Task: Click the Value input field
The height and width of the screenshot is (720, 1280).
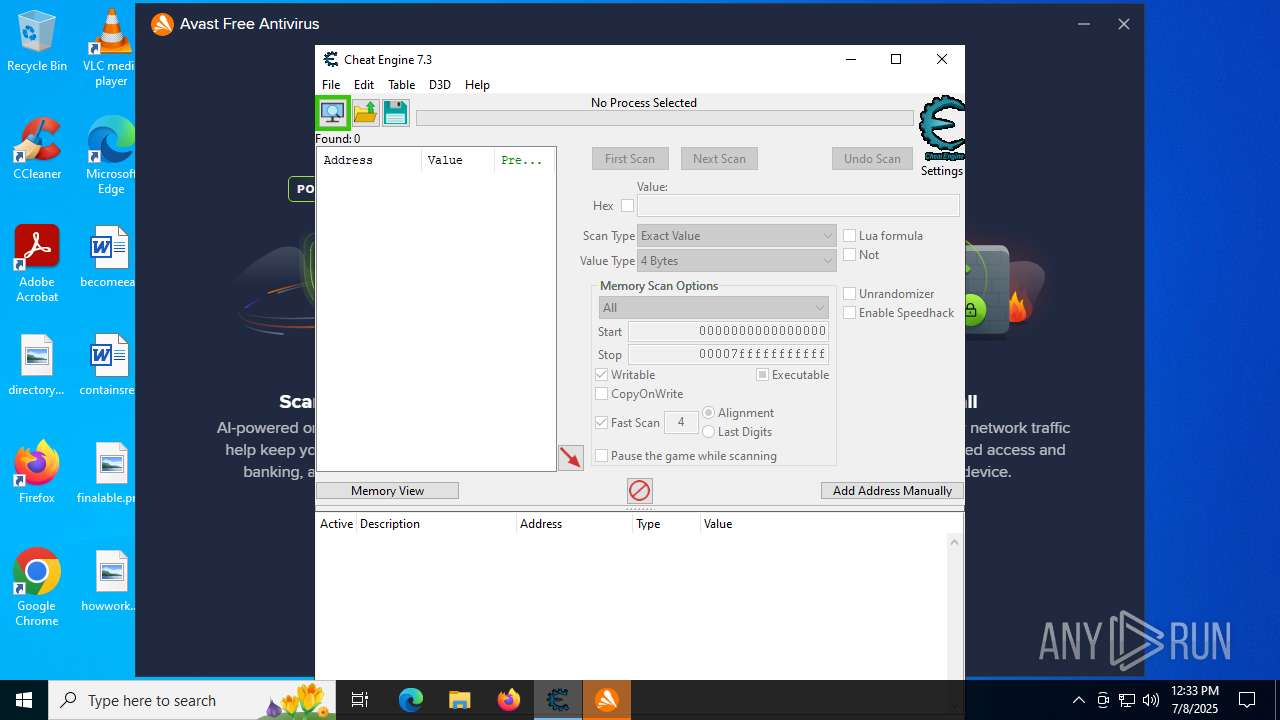Action: tap(799, 206)
